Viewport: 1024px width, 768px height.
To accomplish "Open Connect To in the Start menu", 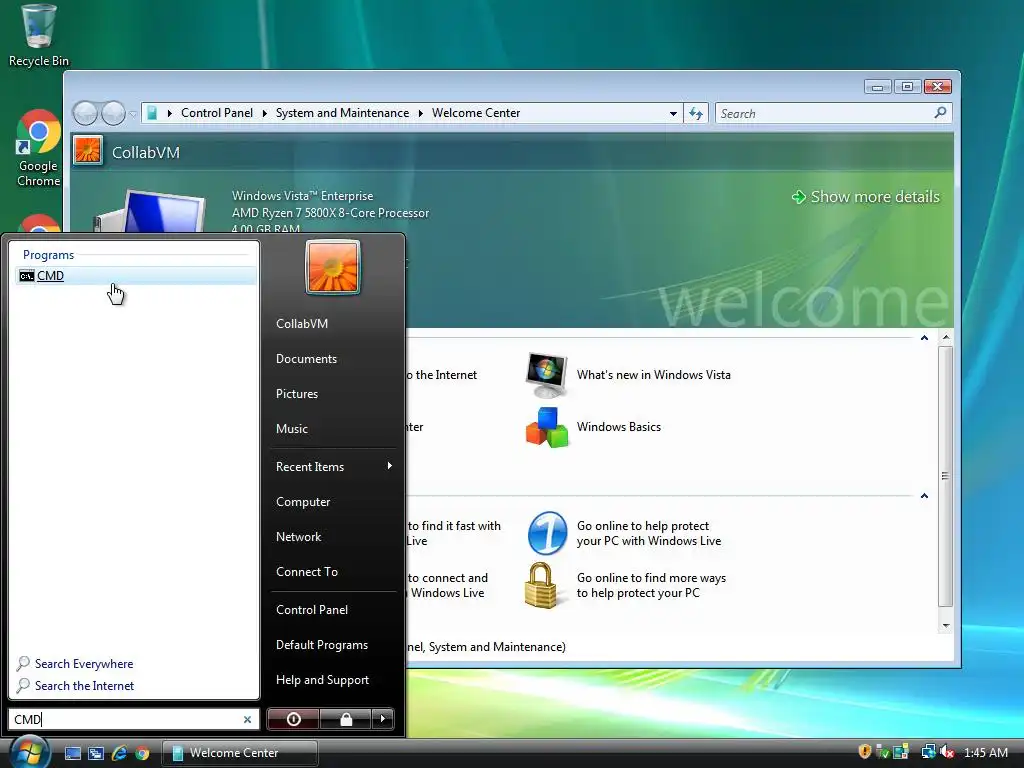I will tap(306, 571).
